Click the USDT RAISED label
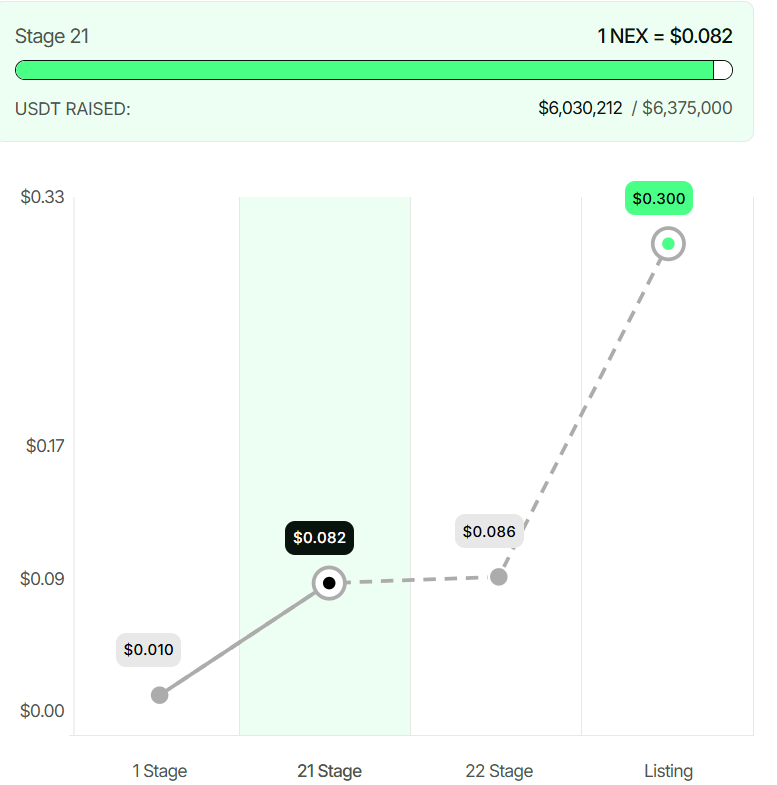The height and width of the screenshot is (785, 777). (73, 108)
